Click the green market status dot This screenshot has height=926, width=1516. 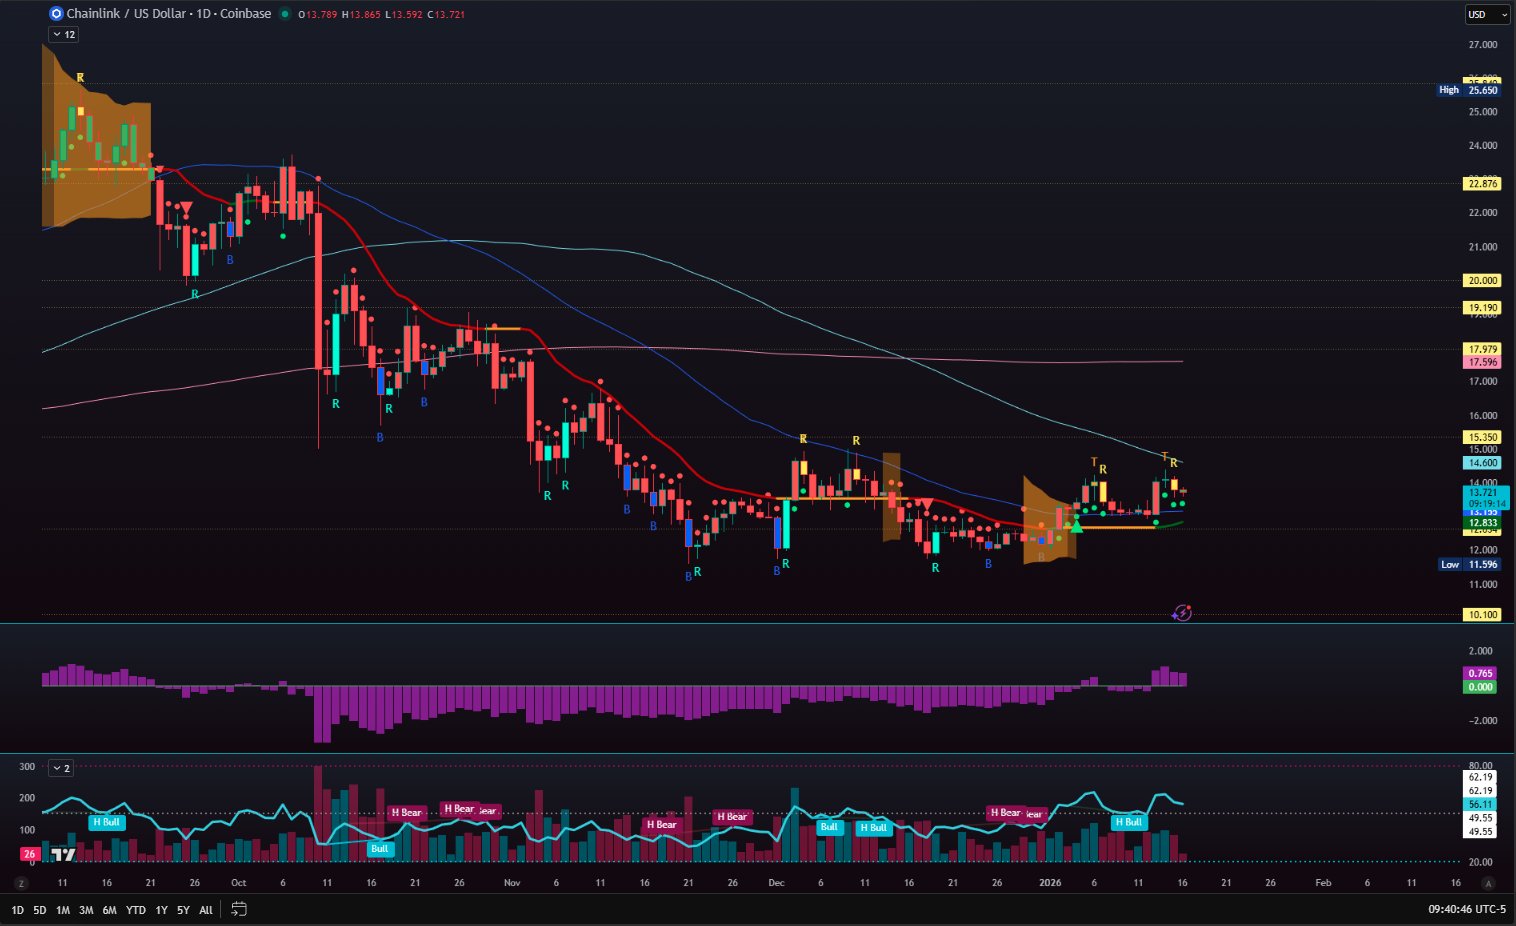[285, 14]
